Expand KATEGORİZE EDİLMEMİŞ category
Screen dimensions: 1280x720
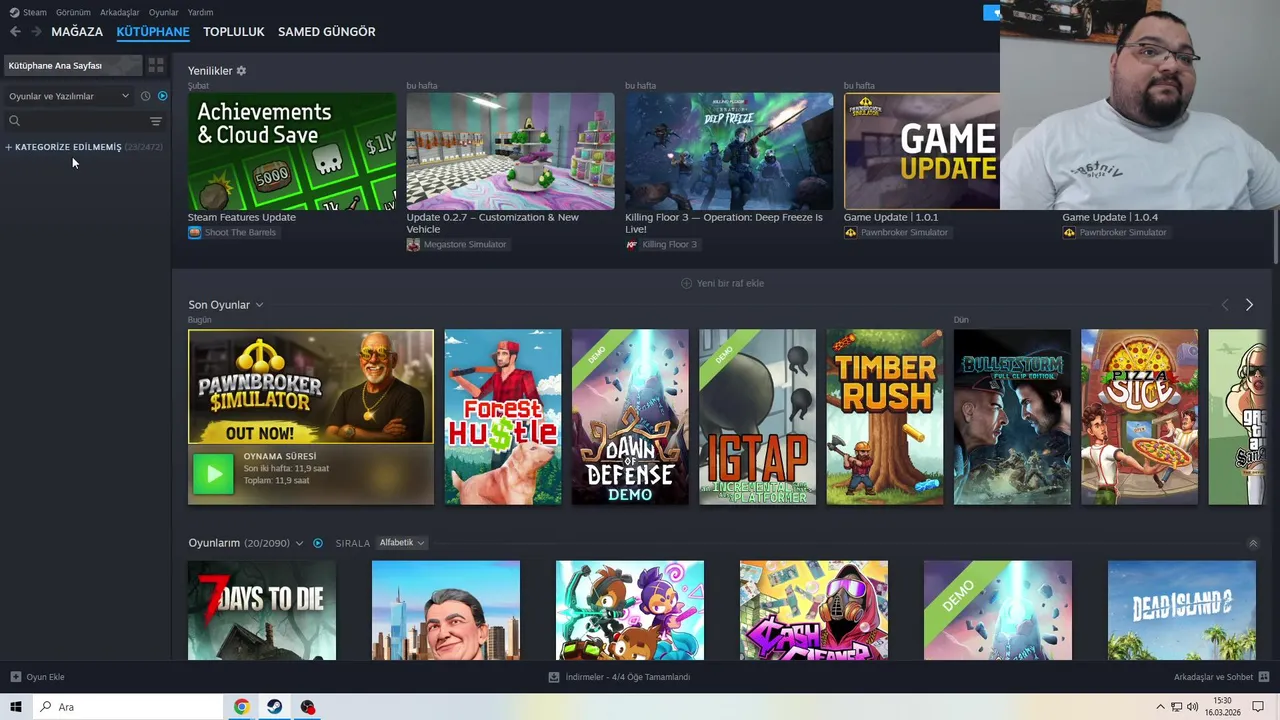point(84,147)
